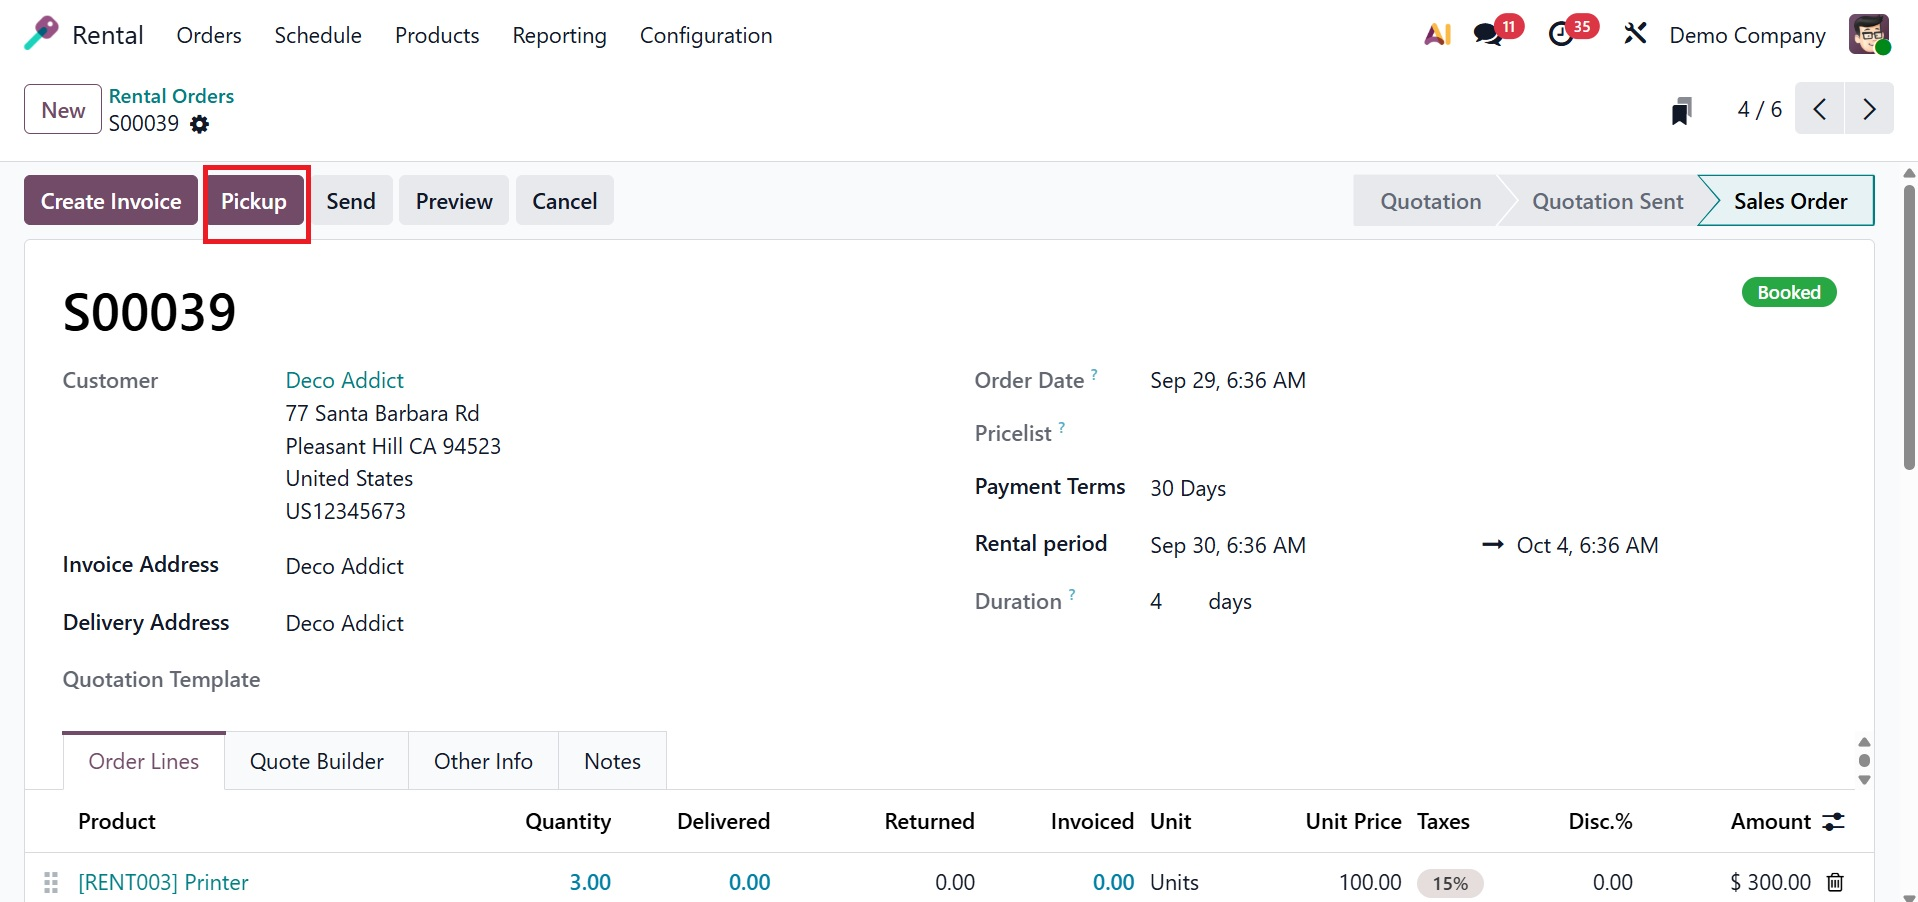Screen dimensions: 1918x902
Task: Open the gear actions menu for S00039
Action: tap(200, 124)
